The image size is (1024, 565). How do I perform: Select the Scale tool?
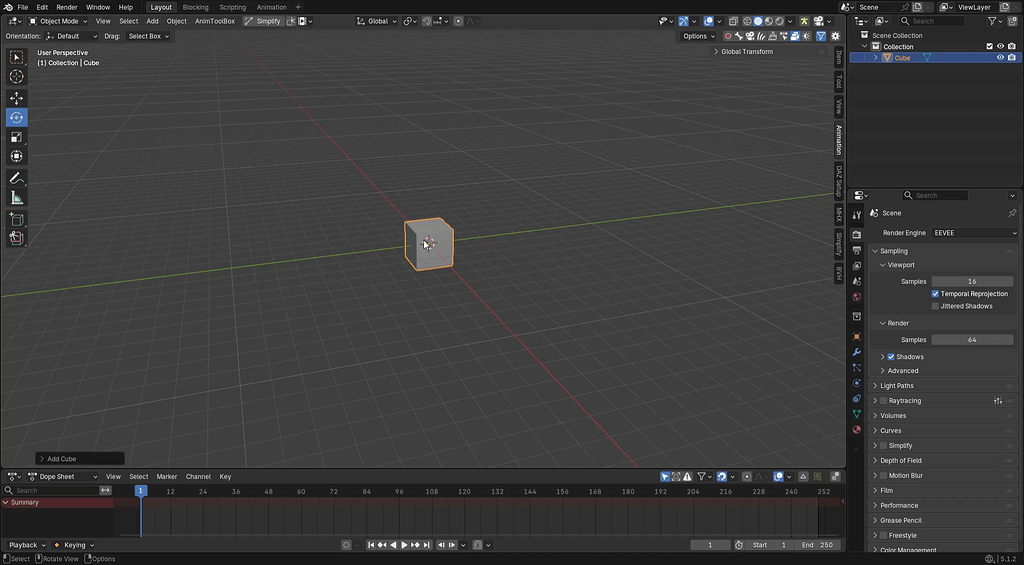(16, 137)
